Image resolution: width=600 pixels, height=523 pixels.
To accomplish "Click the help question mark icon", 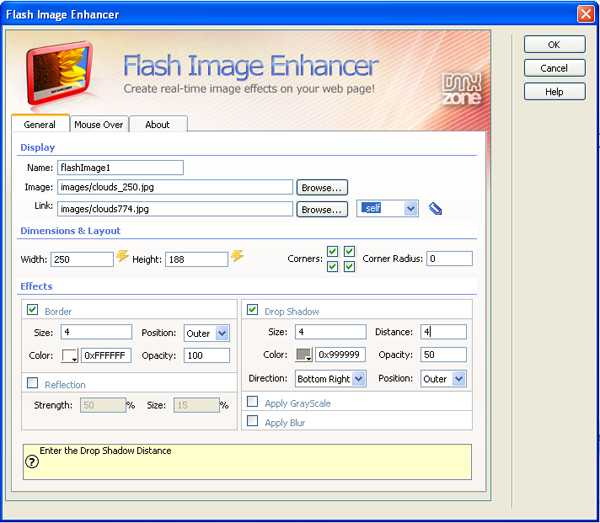I will pos(32,462).
